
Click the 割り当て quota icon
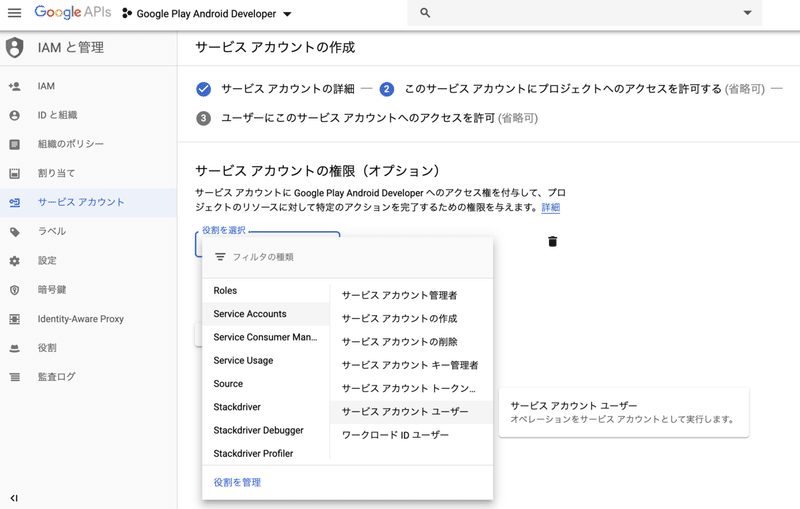(15, 173)
